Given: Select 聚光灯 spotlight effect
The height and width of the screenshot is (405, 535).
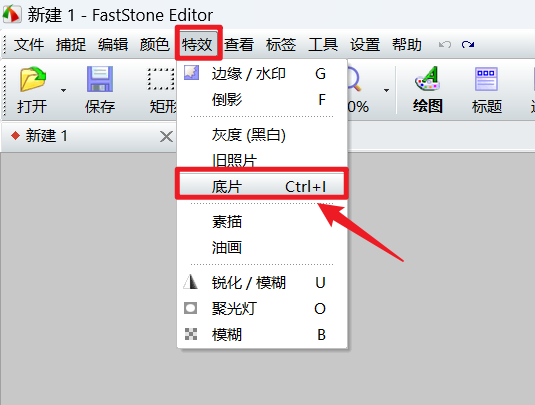Looking at the screenshot, I should [x=262, y=309].
